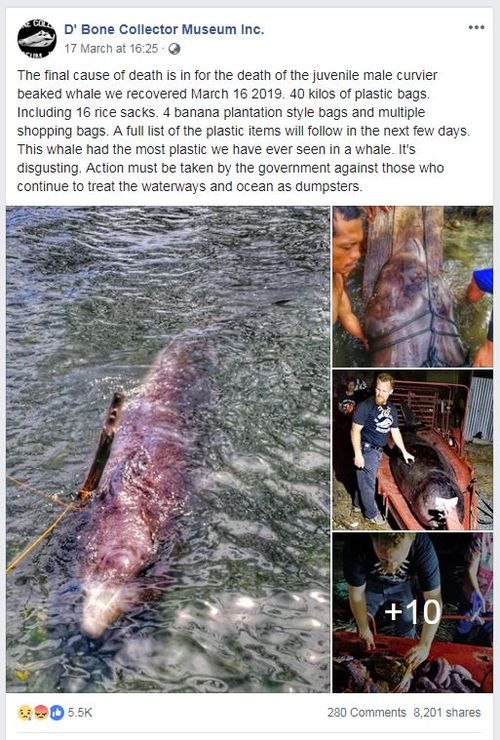The height and width of the screenshot is (740, 500).
Task: Click the phrase '40 kilos of plastic bags'
Action: (x=359, y=93)
